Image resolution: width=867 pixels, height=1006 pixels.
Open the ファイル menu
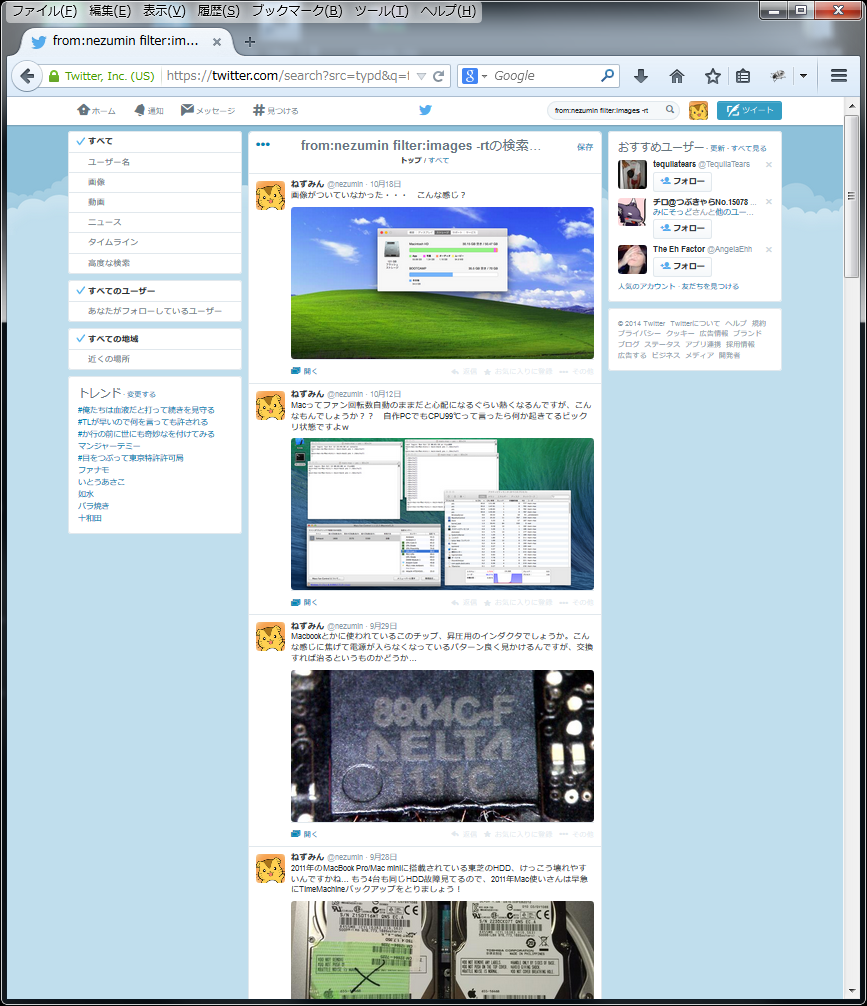coord(44,11)
